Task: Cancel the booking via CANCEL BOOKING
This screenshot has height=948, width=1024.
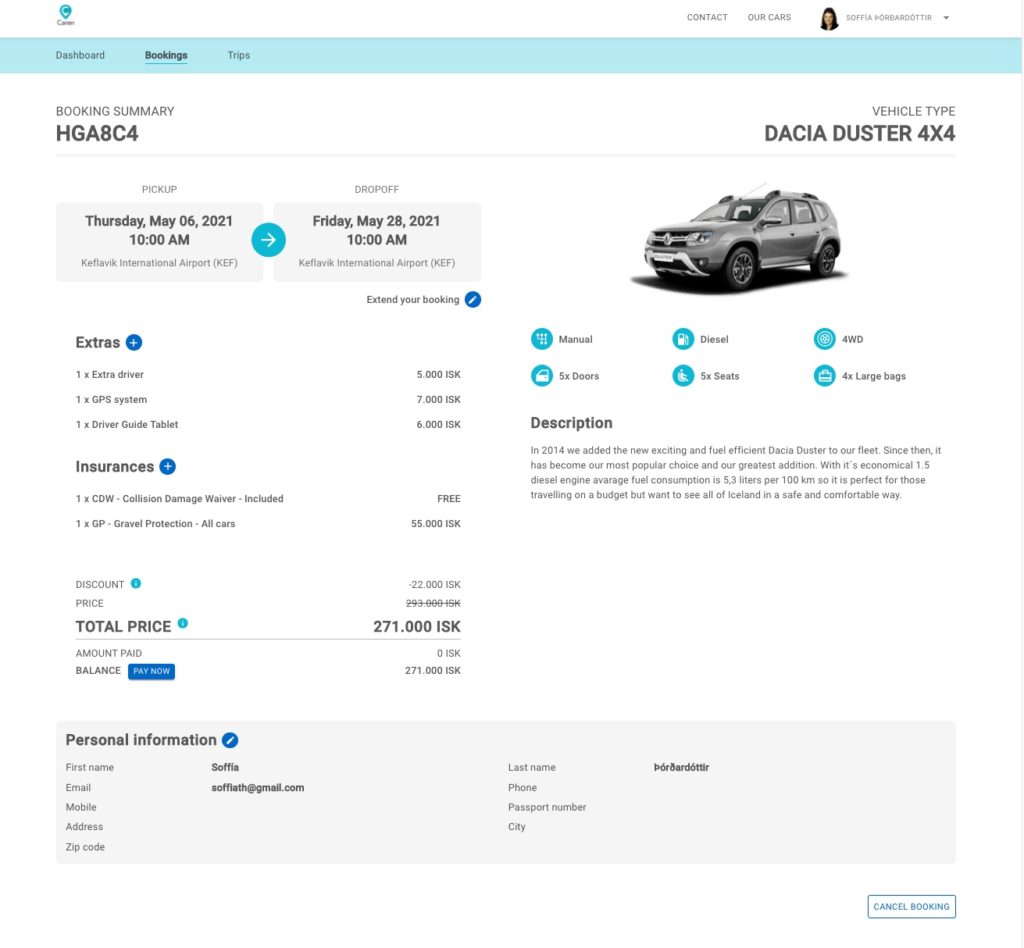Action: [910, 906]
